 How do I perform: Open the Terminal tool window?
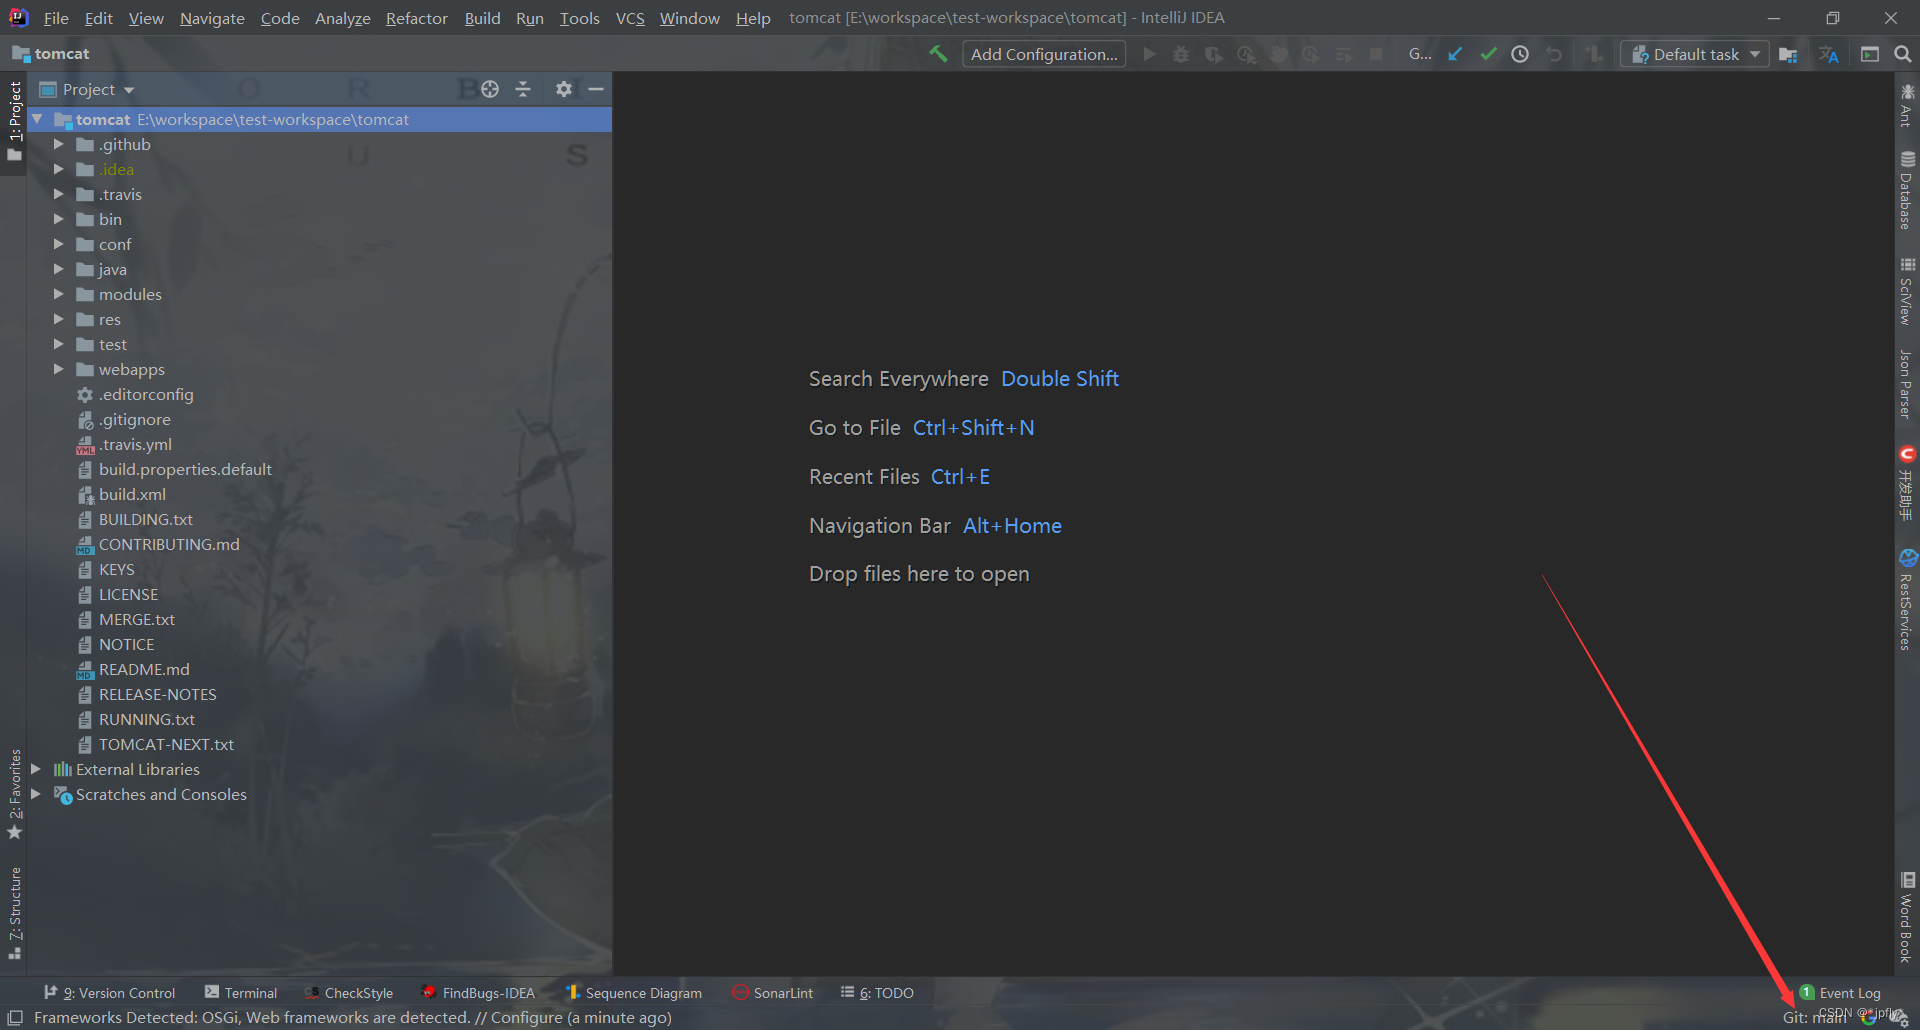coord(241,993)
